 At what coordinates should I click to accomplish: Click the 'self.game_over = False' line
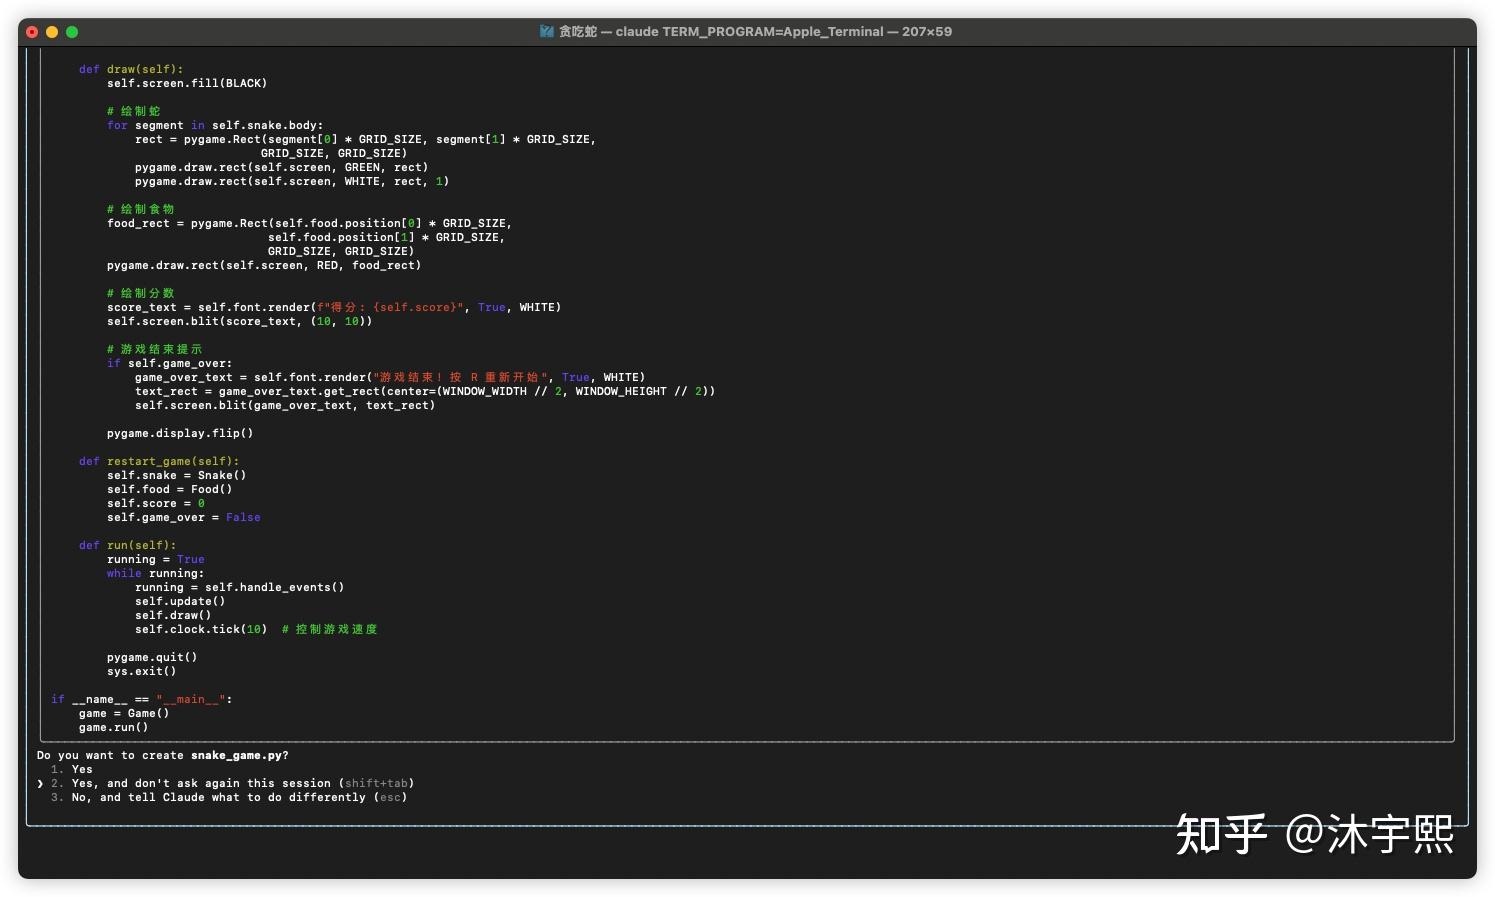tap(183, 517)
